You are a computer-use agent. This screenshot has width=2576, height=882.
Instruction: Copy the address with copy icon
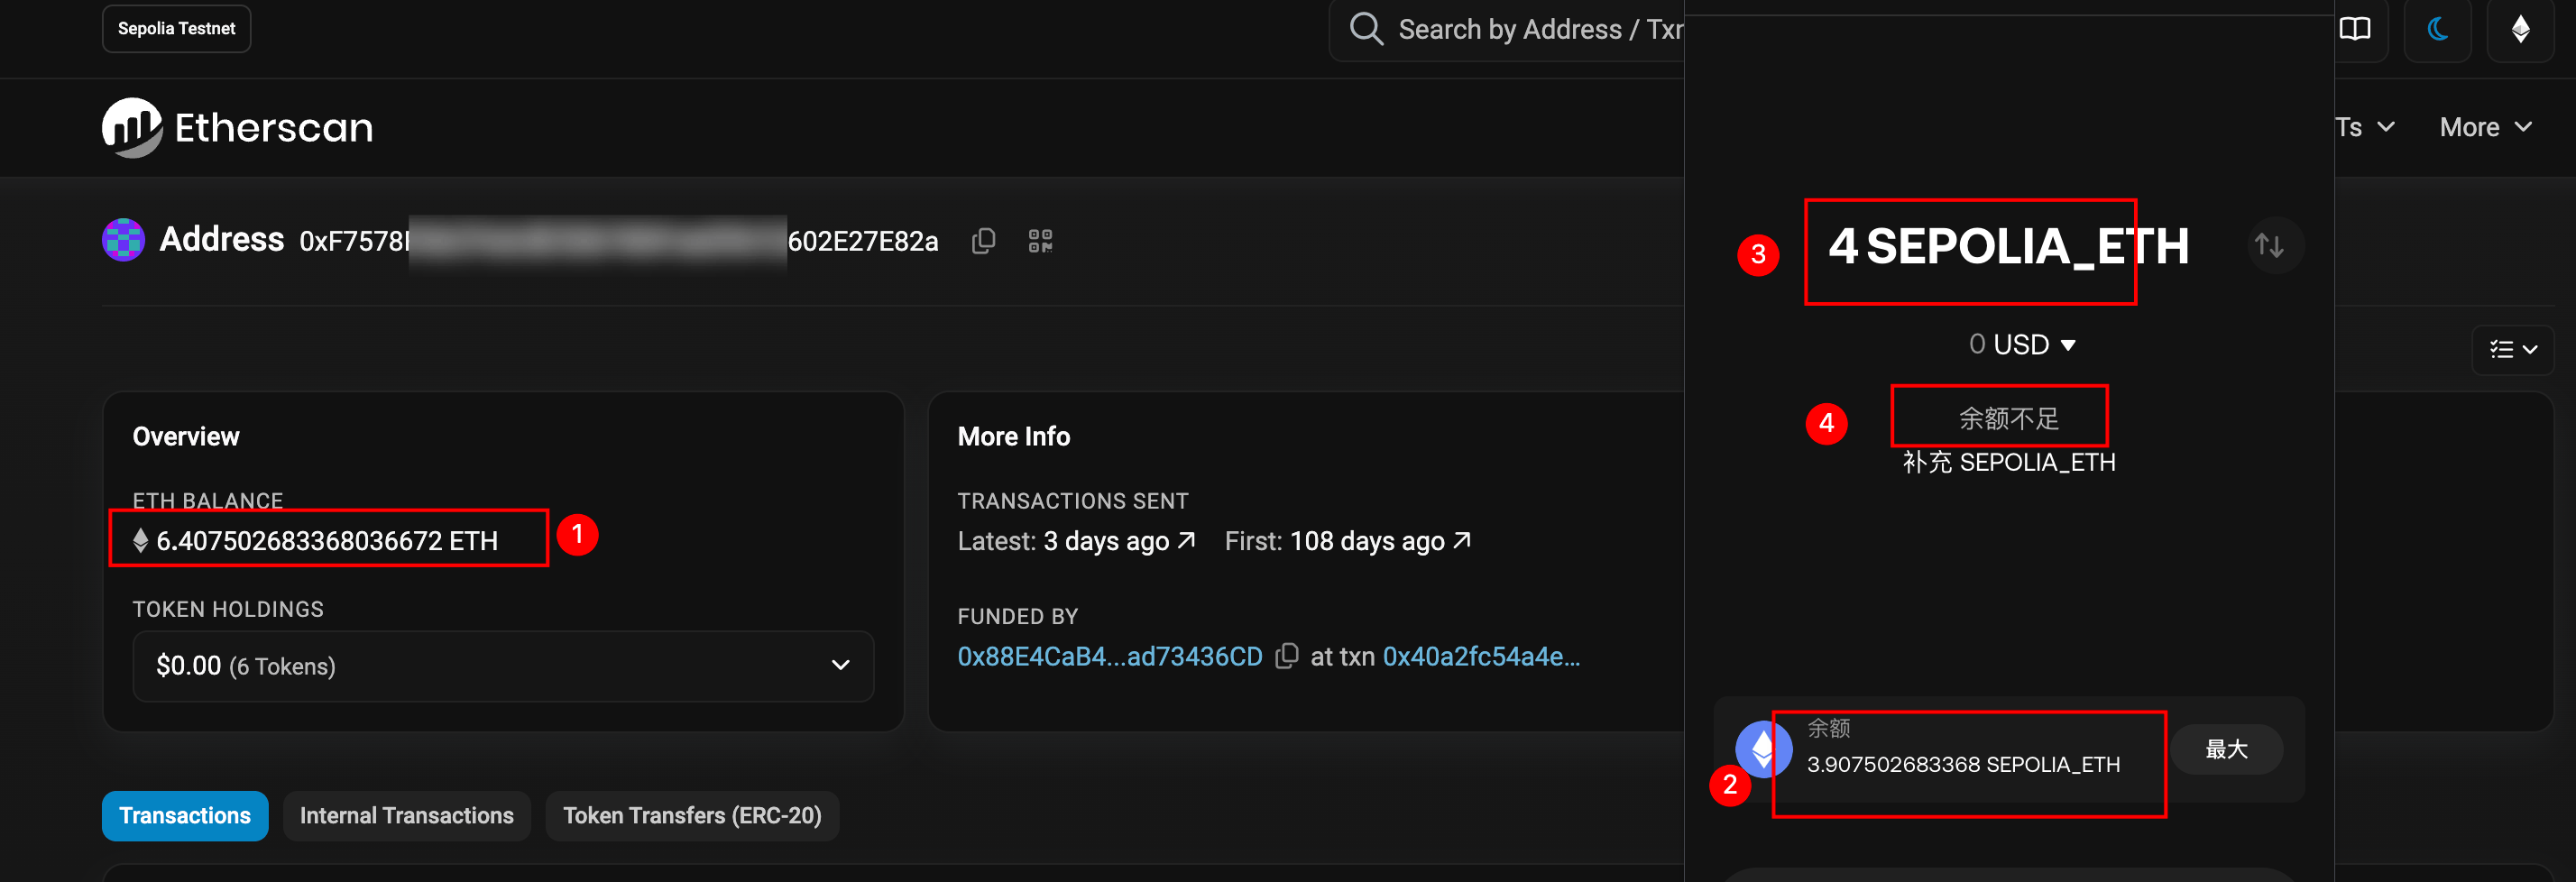pos(983,241)
